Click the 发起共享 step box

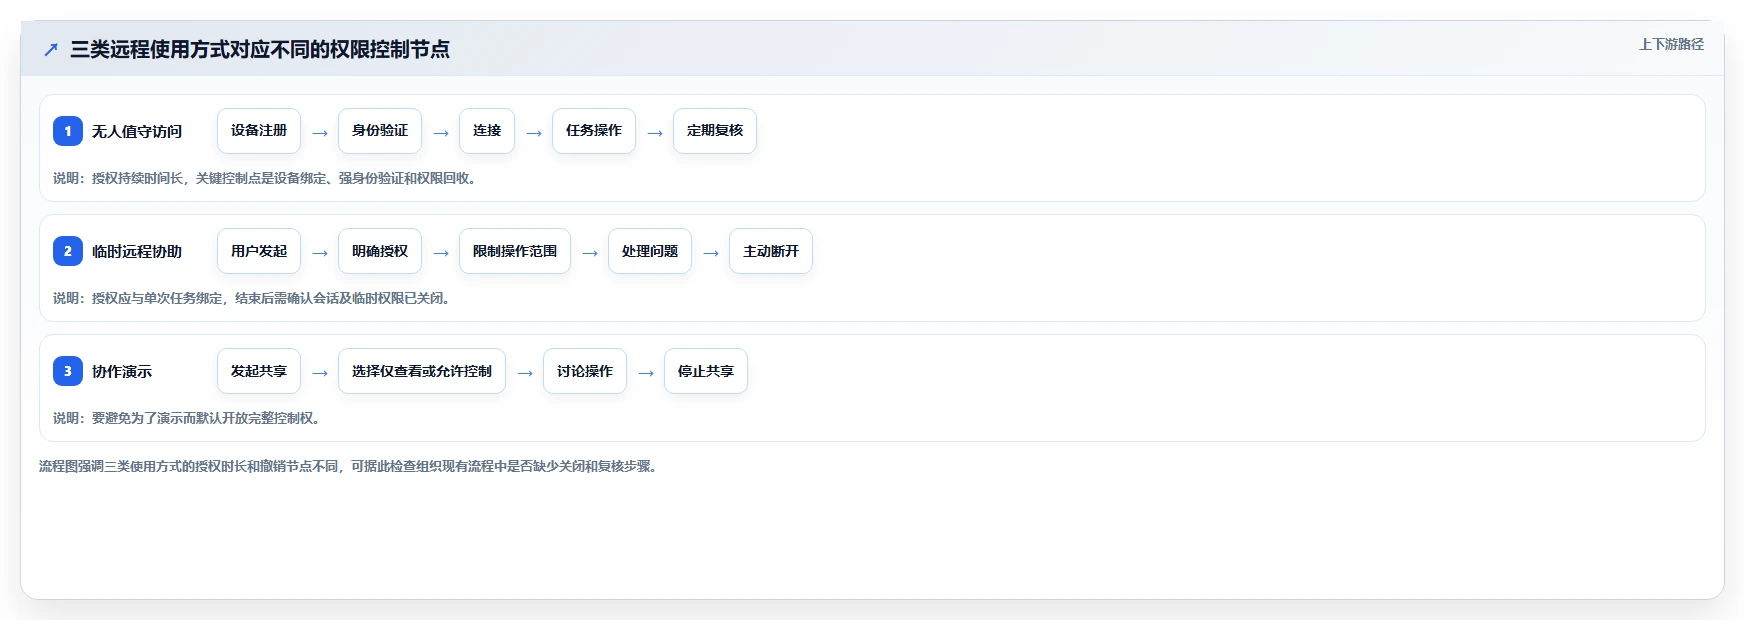click(259, 371)
